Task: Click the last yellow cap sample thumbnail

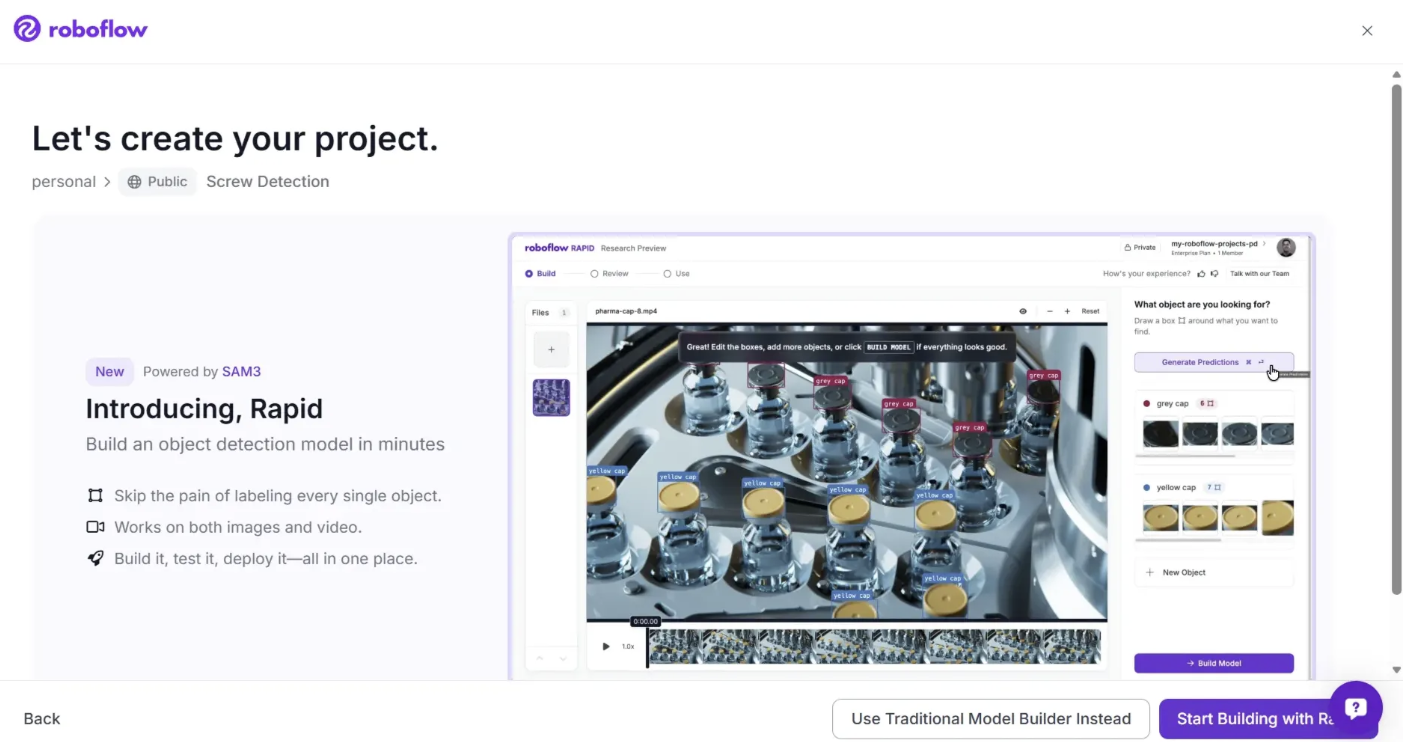Action: pyautogui.click(x=1278, y=517)
